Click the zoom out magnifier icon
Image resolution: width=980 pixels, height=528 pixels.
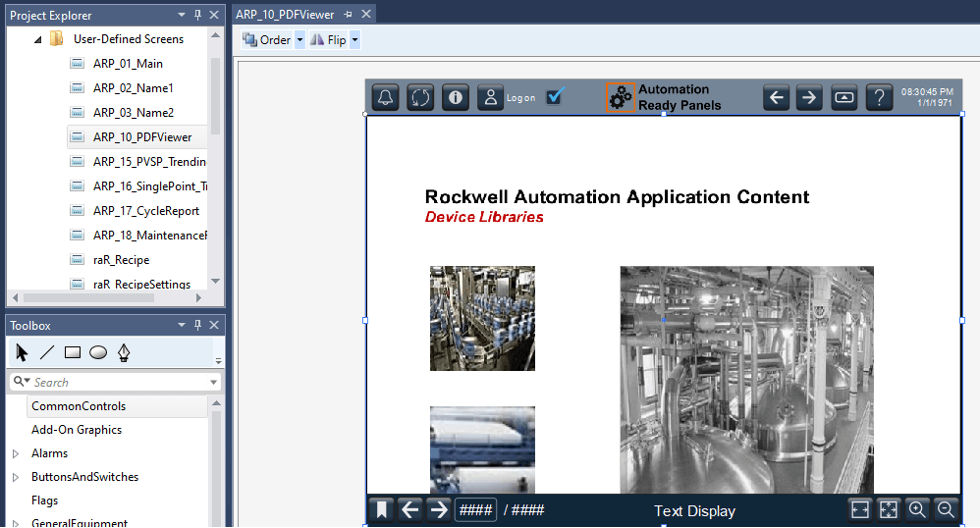[946, 510]
